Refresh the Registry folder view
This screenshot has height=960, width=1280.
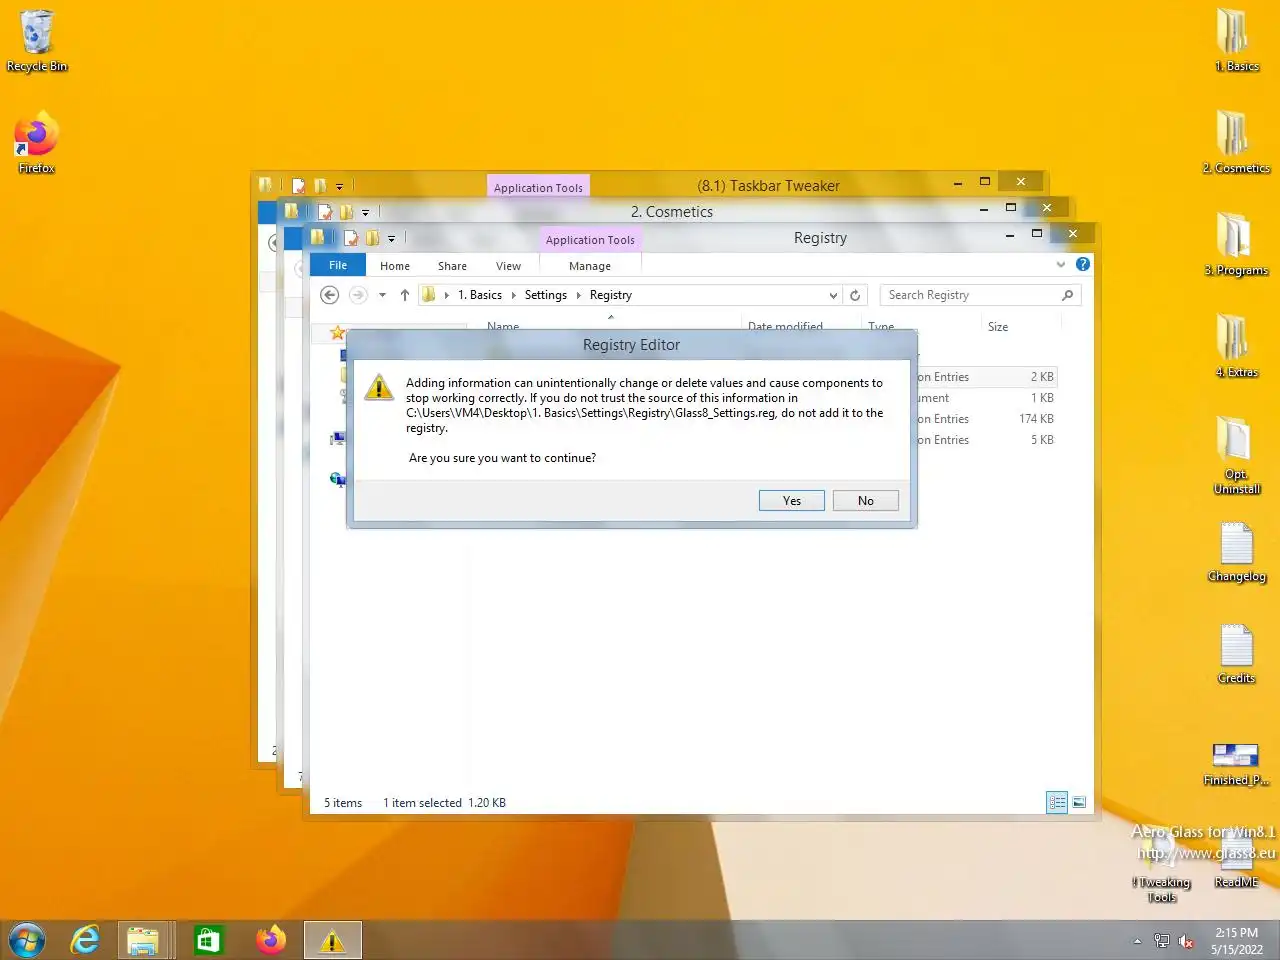point(855,295)
